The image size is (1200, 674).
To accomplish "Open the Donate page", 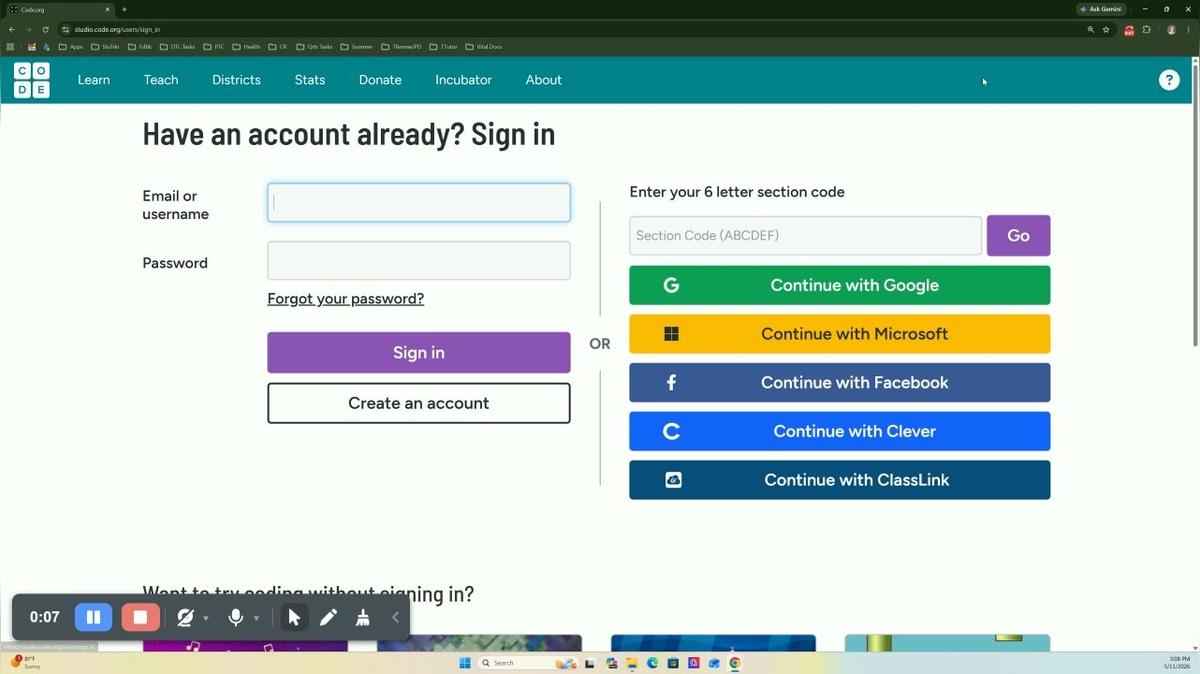I will (380, 80).
